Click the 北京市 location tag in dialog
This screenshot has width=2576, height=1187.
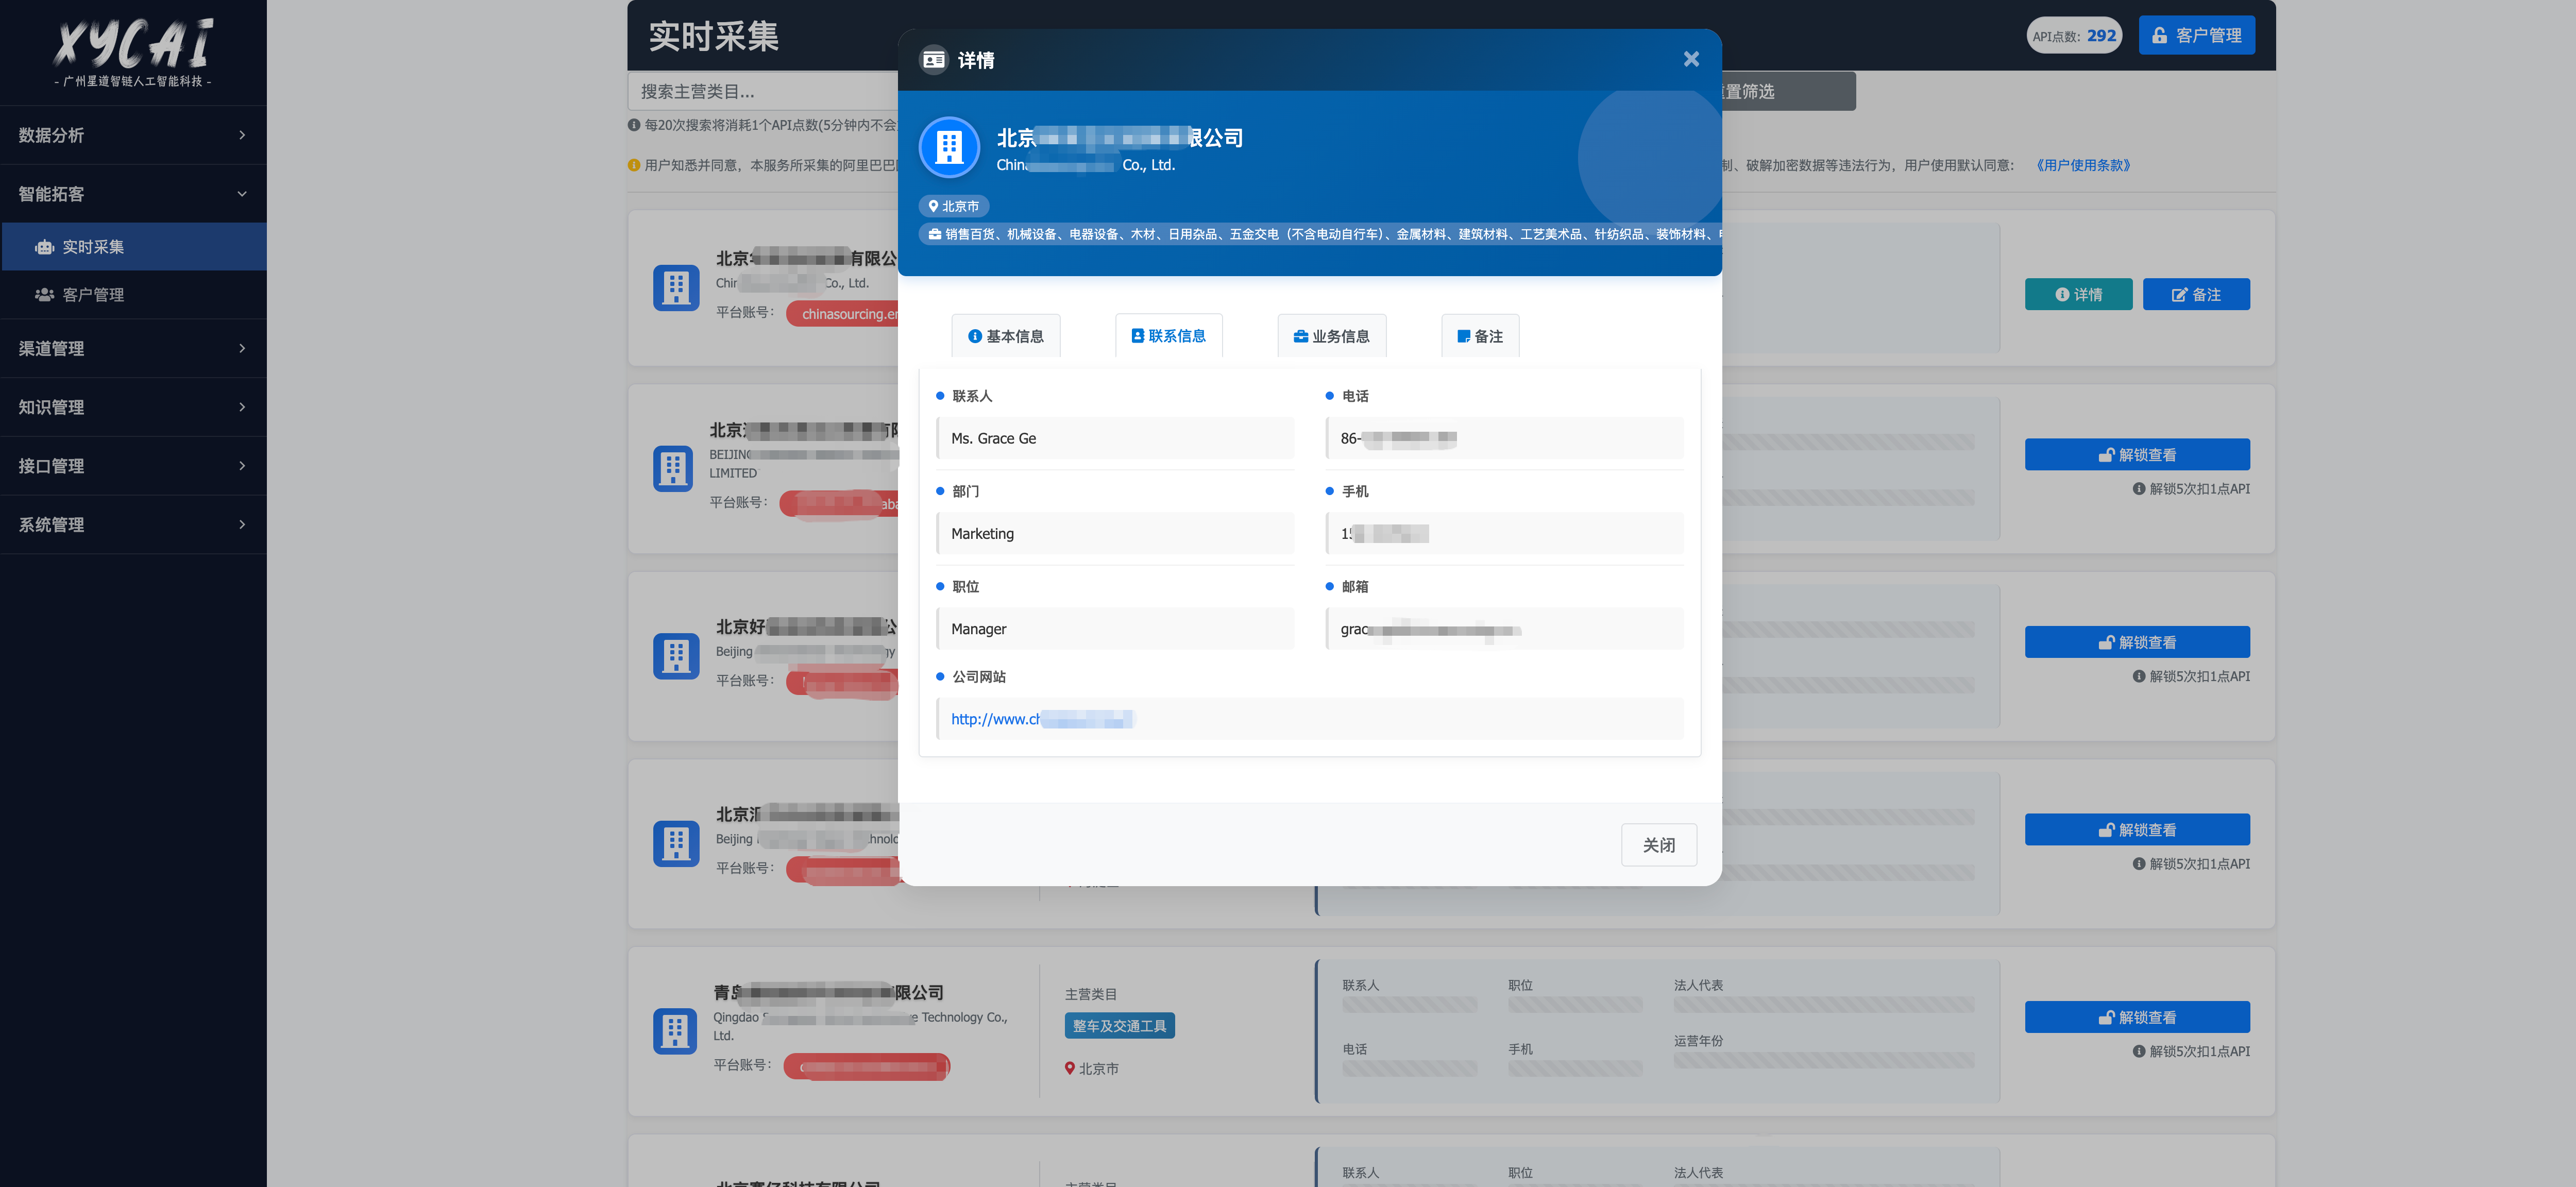coord(954,206)
